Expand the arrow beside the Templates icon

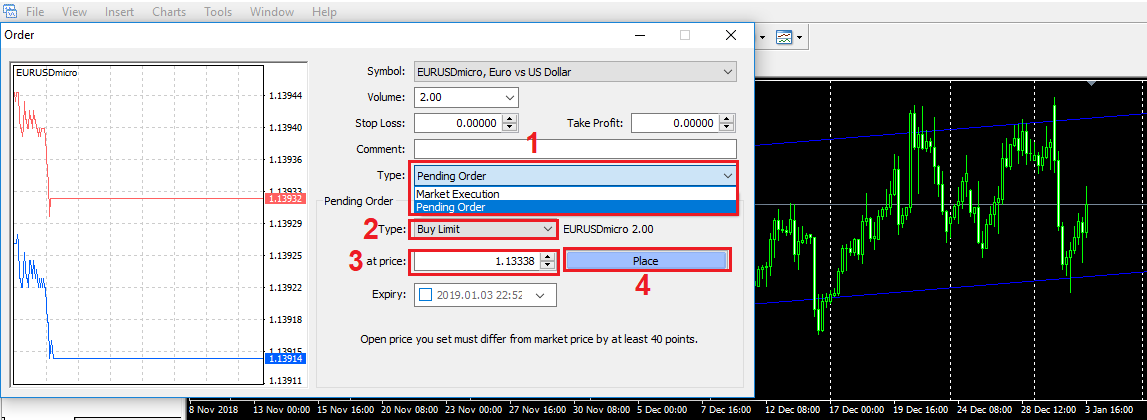click(800, 36)
